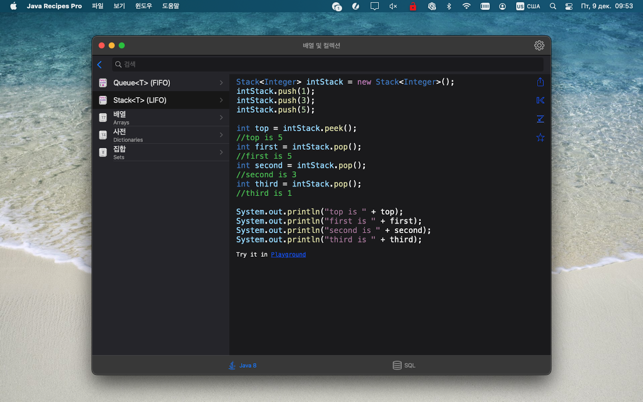Open Control Center in the menu bar

(x=569, y=6)
